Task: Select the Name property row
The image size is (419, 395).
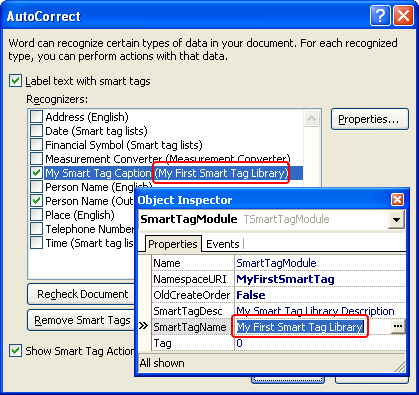Action: [193, 263]
